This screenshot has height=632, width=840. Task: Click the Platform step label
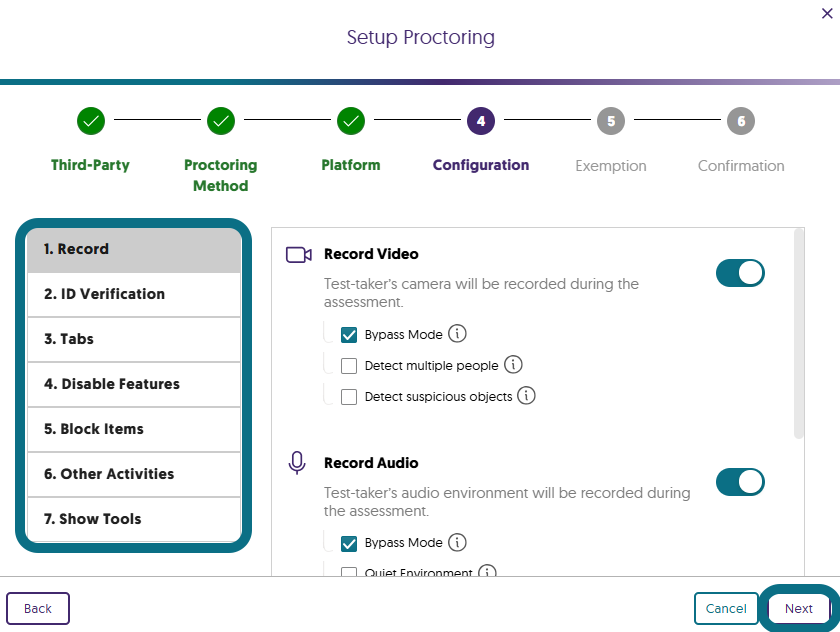[x=351, y=165]
